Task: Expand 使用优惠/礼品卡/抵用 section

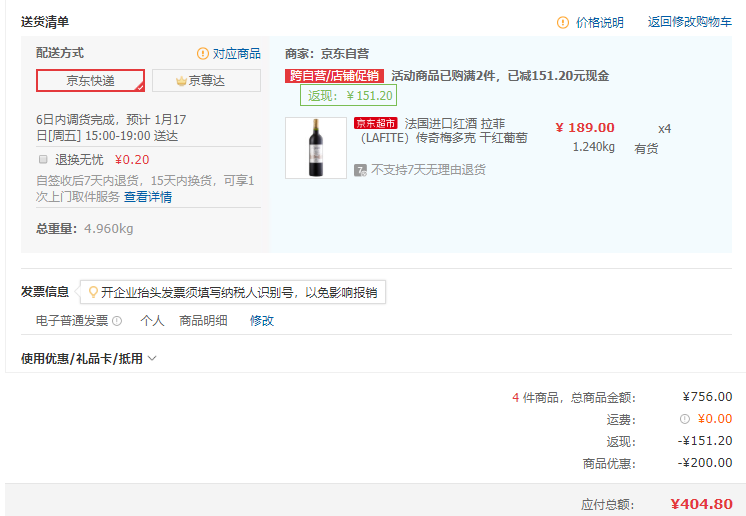Action: pos(88,358)
